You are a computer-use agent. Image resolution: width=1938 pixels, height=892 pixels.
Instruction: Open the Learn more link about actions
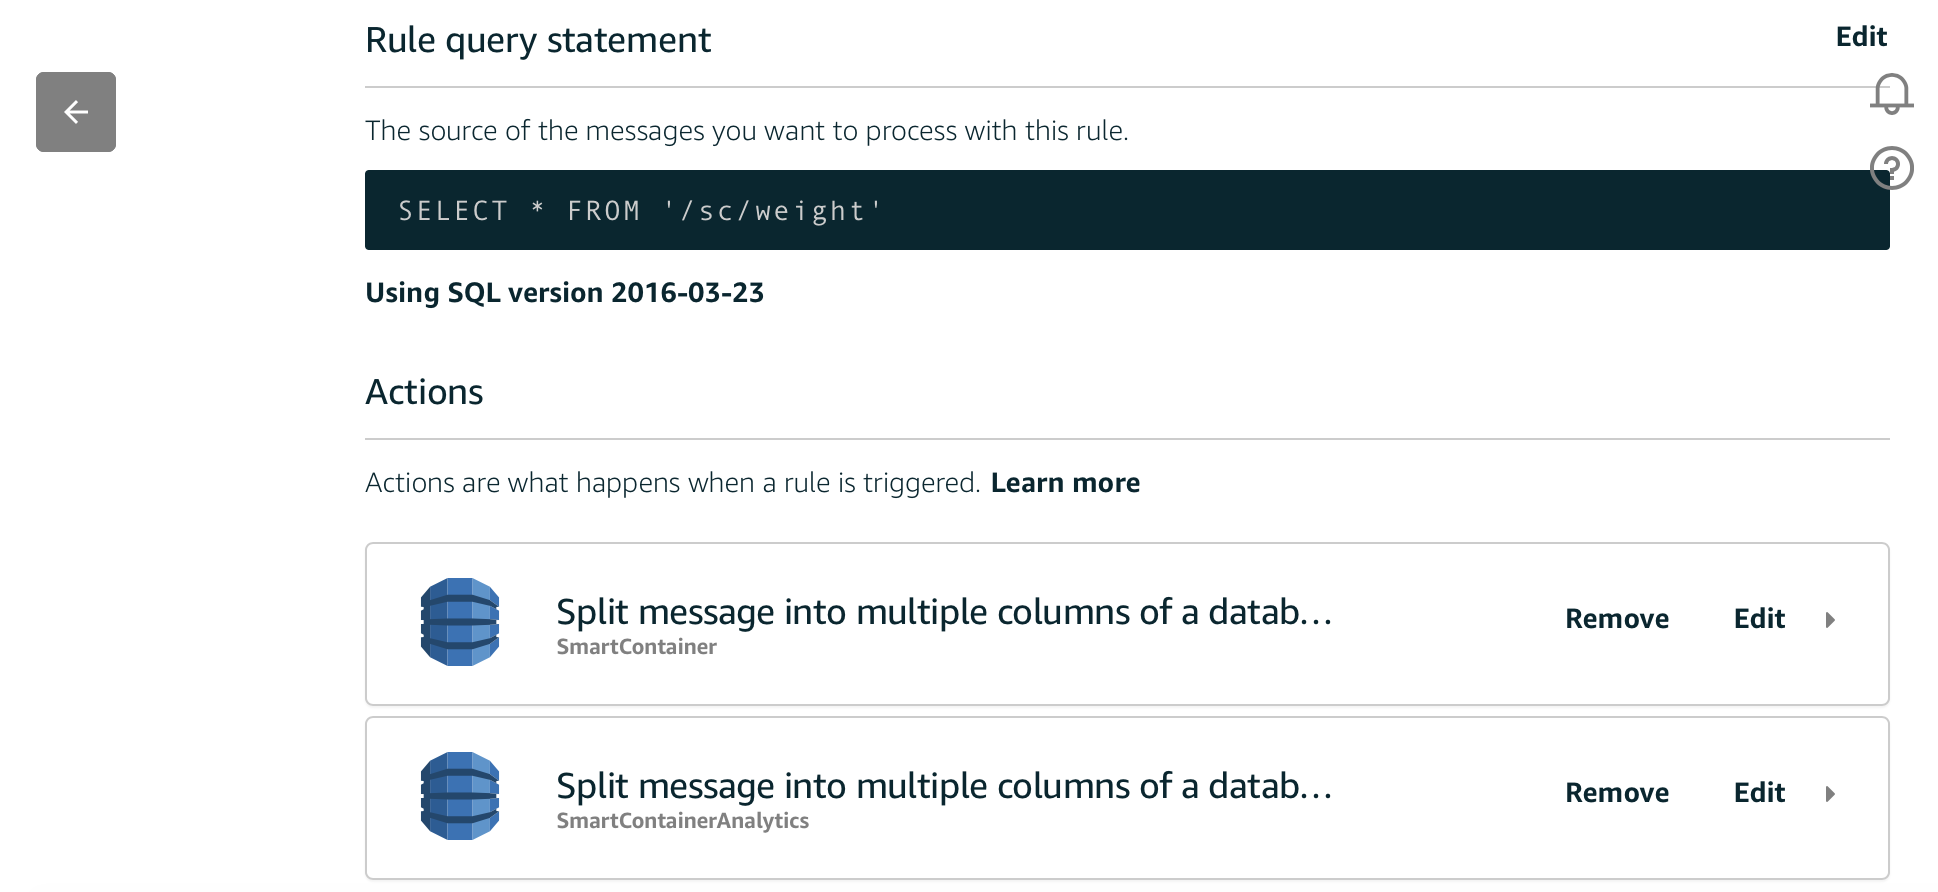(1065, 483)
